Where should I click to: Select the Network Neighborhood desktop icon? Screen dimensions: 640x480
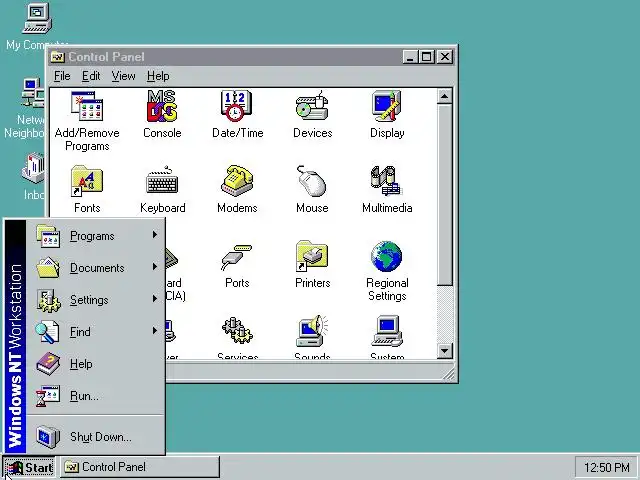(33, 93)
